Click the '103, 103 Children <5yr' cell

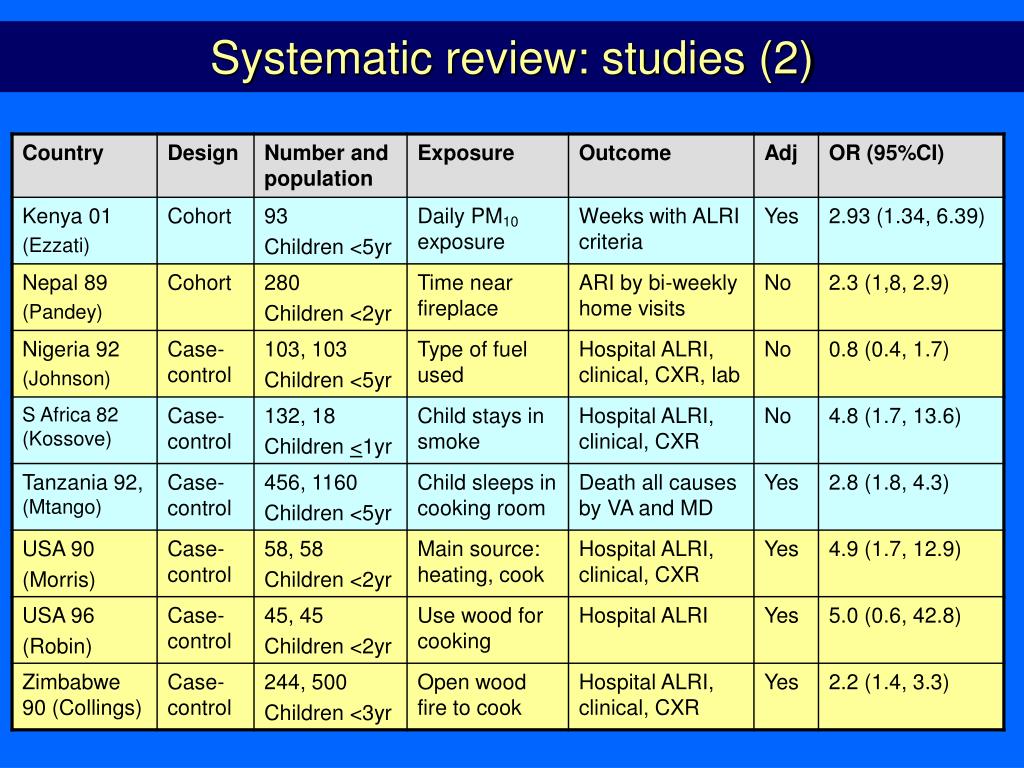tap(330, 364)
